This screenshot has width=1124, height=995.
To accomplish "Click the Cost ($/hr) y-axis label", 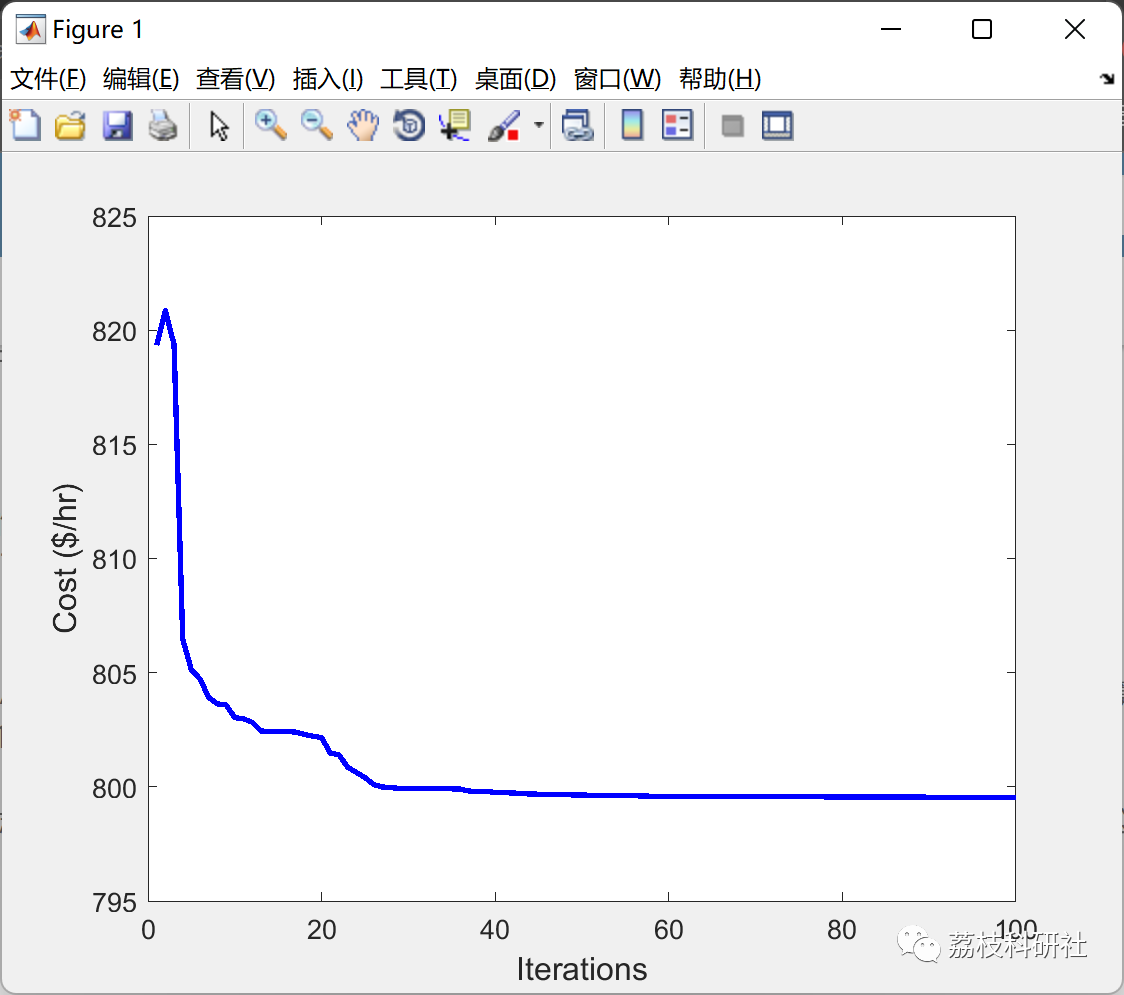I will tap(66, 558).
